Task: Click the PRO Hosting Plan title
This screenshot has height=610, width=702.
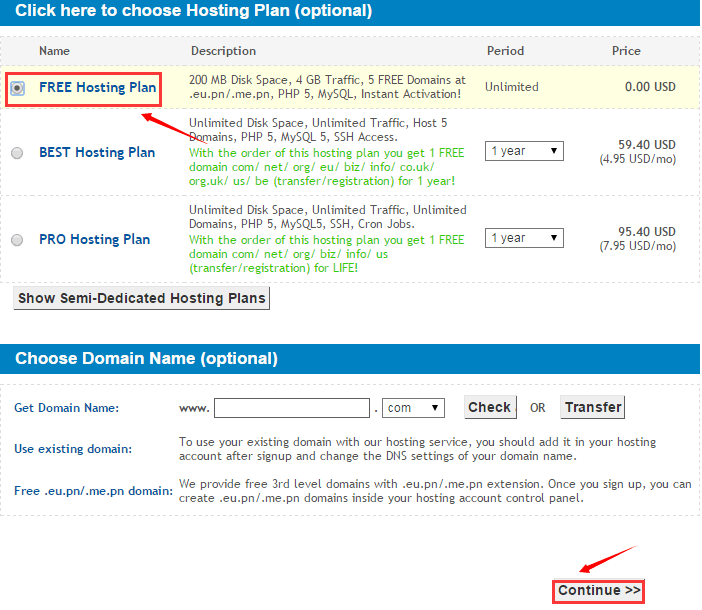Action: (x=94, y=240)
